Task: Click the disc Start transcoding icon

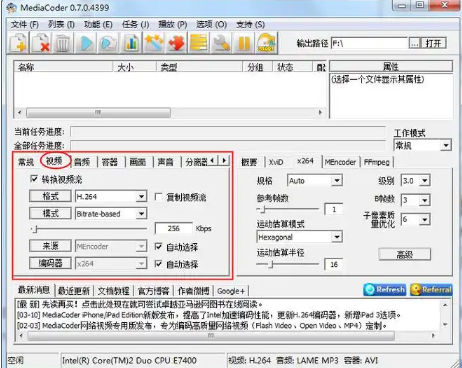Action: 267,43
